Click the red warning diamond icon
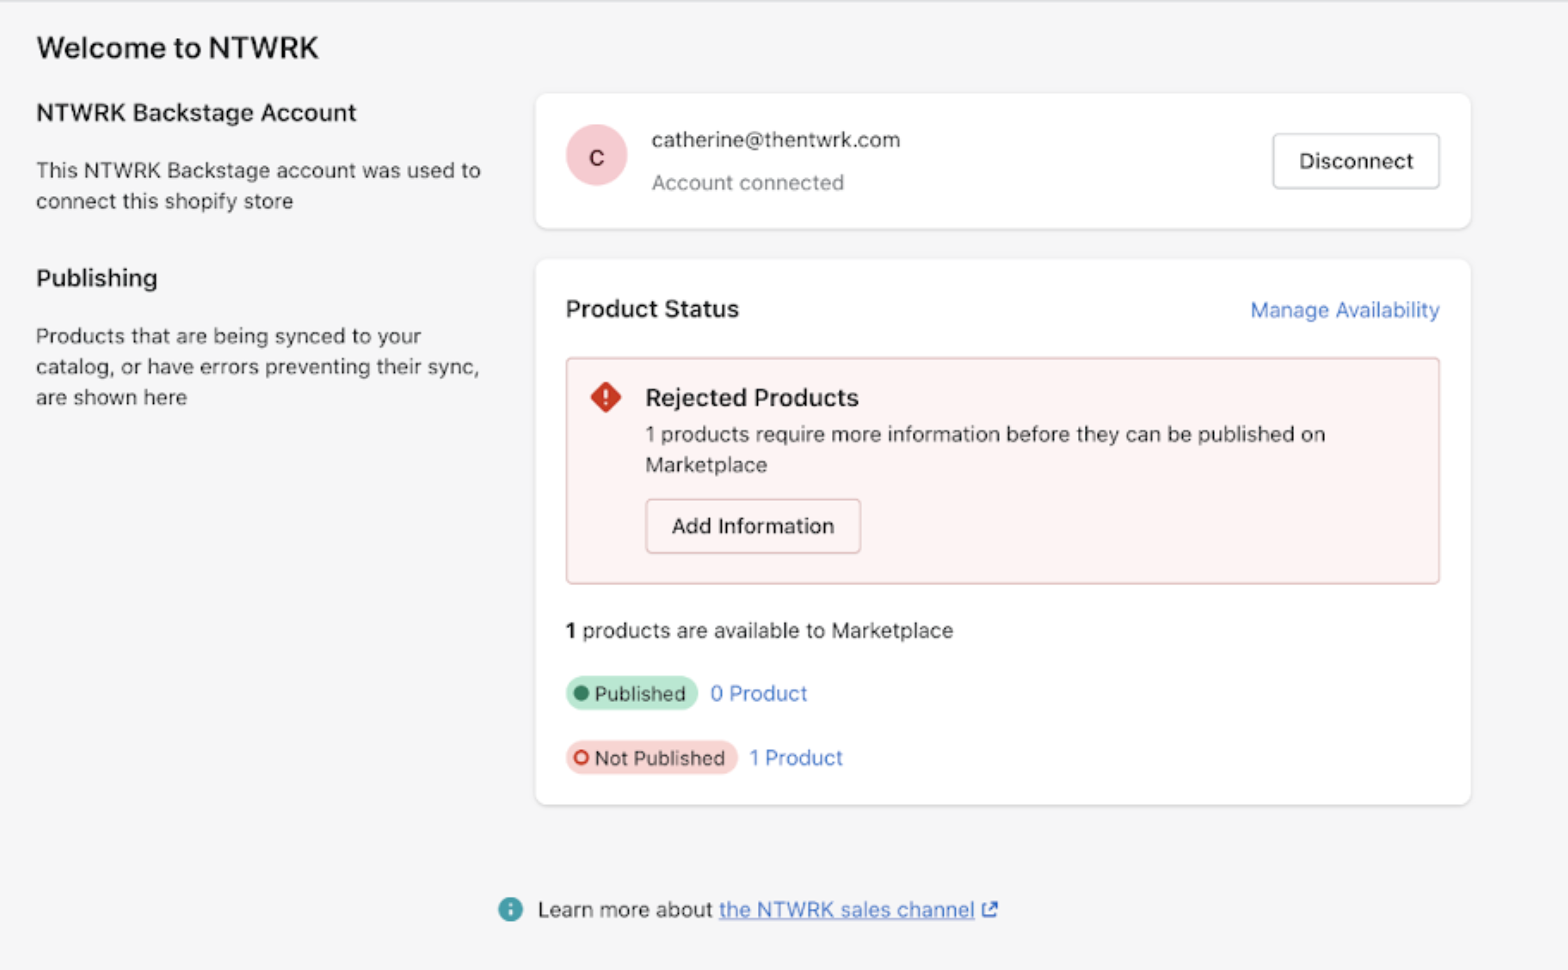The image size is (1568, 970). coord(606,397)
